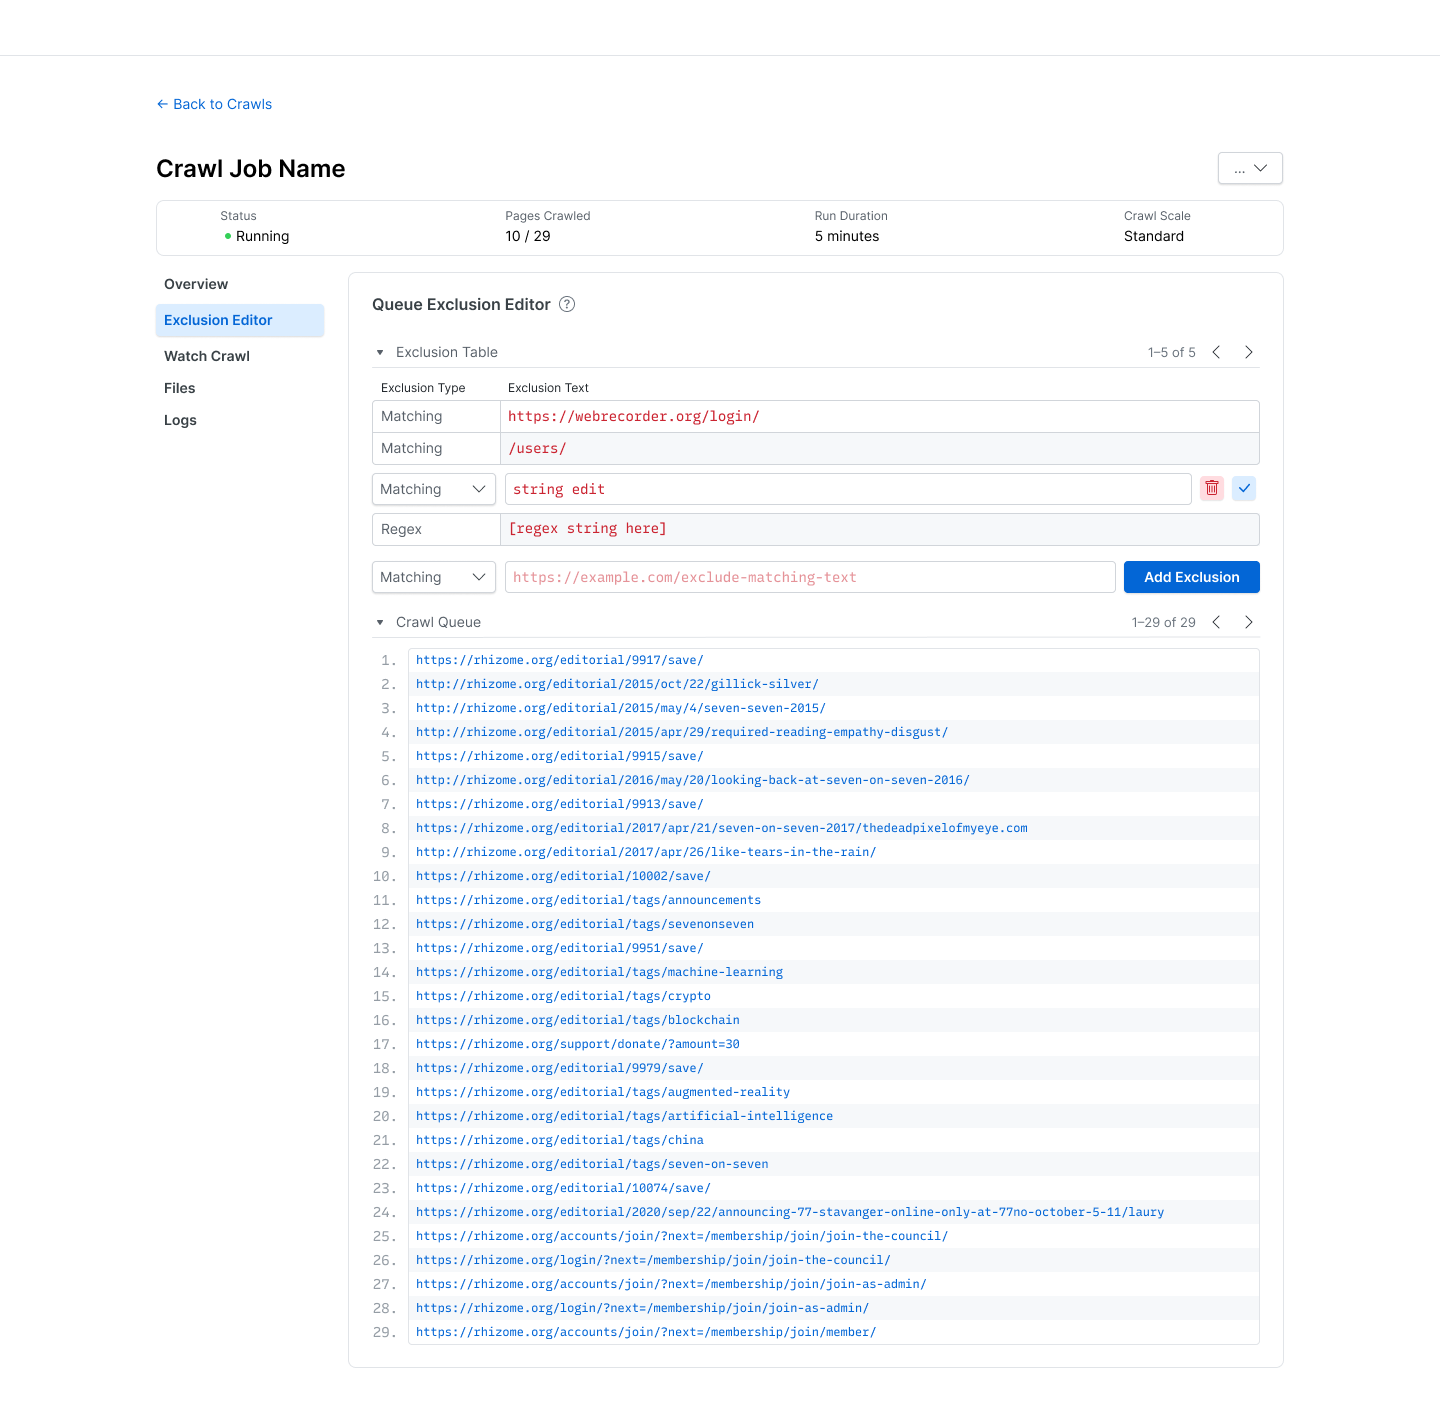1440x1408 pixels.
Task: Go to next page of exclusions
Action: click(x=1248, y=352)
